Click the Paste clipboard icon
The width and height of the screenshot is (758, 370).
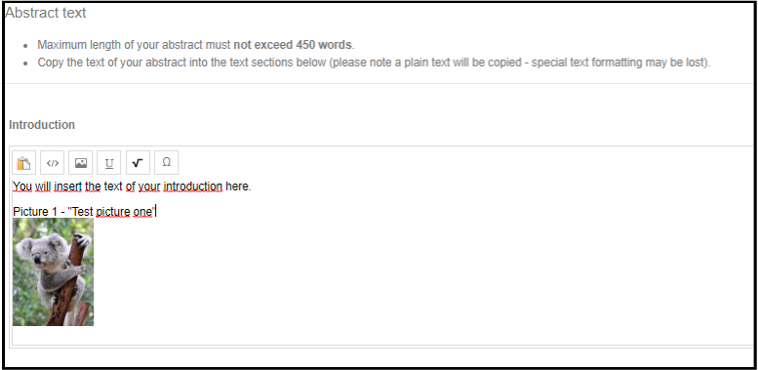[x=24, y=163]
